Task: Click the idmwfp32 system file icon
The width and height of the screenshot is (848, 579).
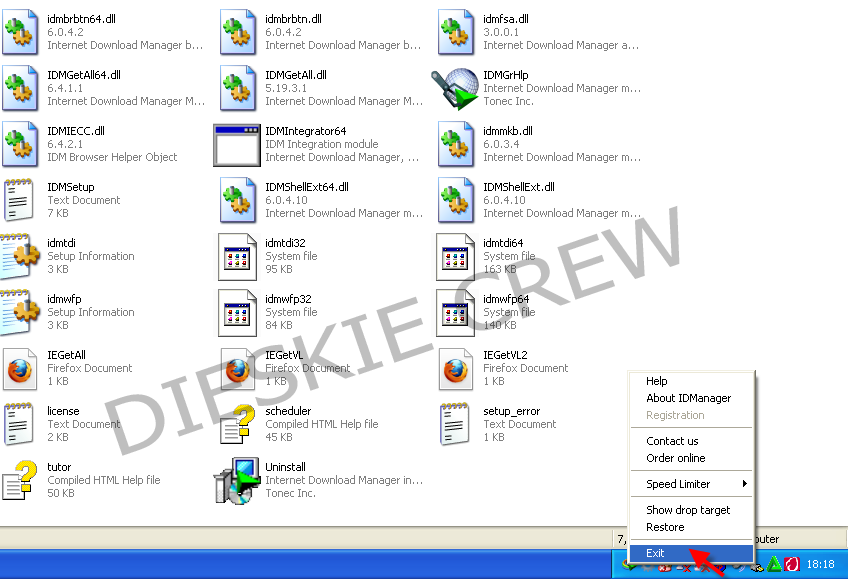Action: pyautogui.click(x=237, y=313)
